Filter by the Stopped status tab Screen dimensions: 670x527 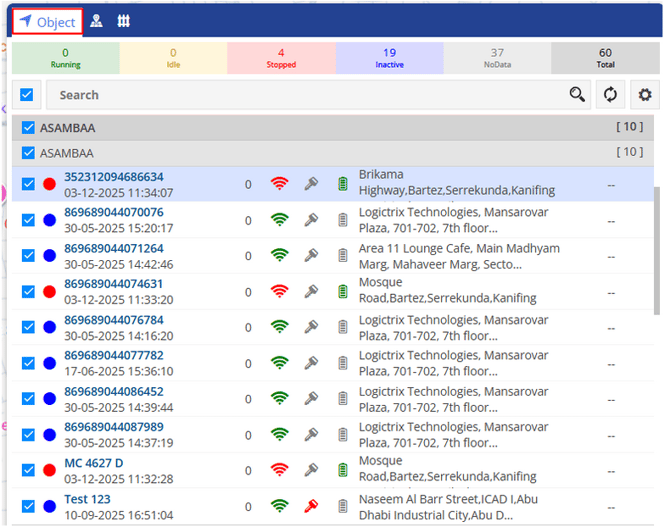click(x=281, y=58)
